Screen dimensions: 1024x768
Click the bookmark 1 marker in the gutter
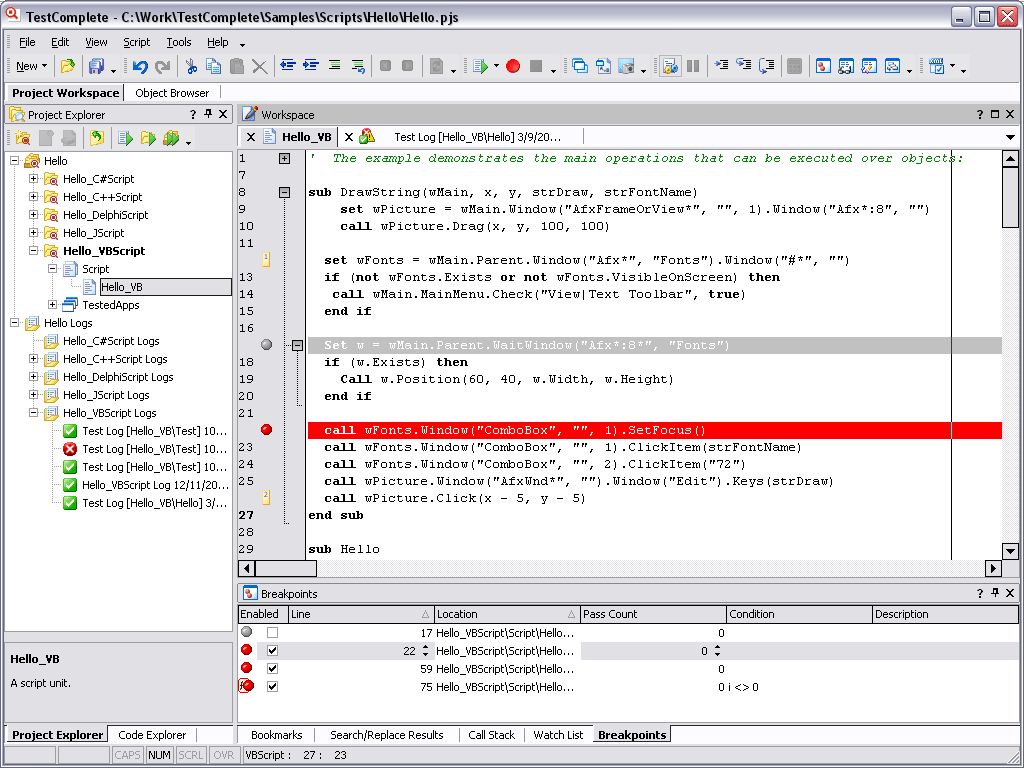(266, 259)
